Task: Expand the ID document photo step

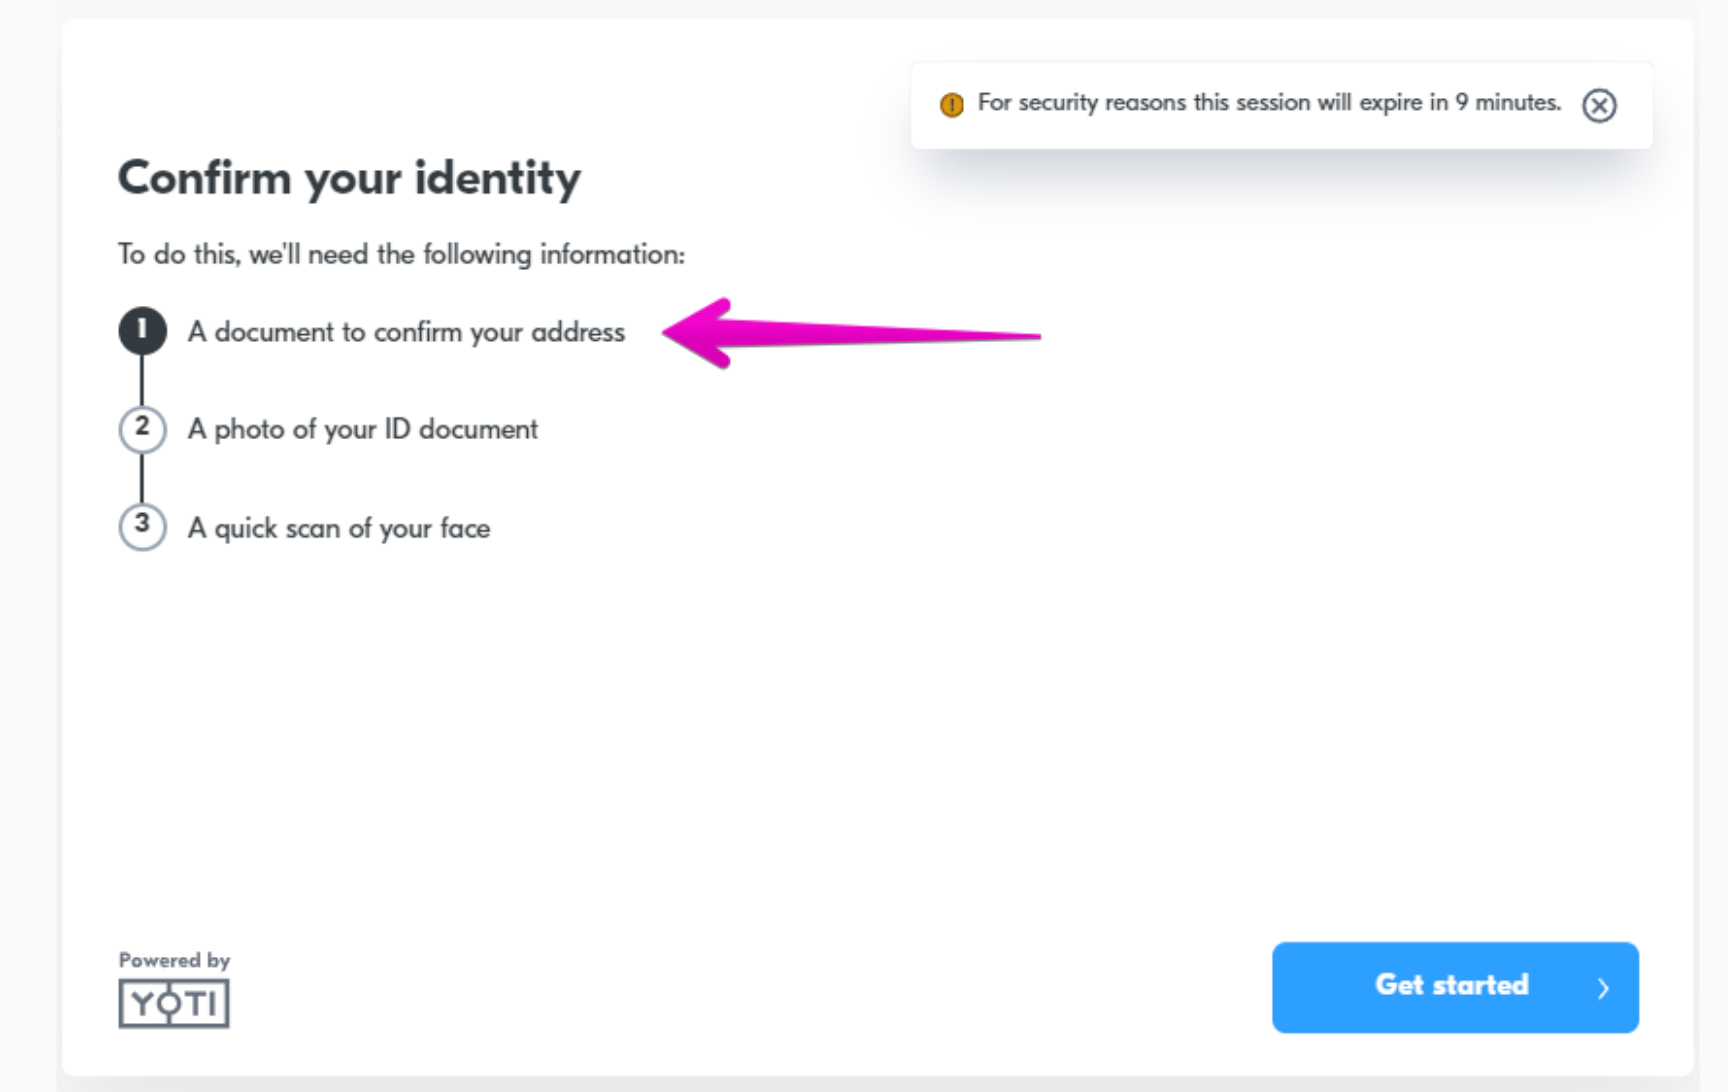Action: point(362,429)
